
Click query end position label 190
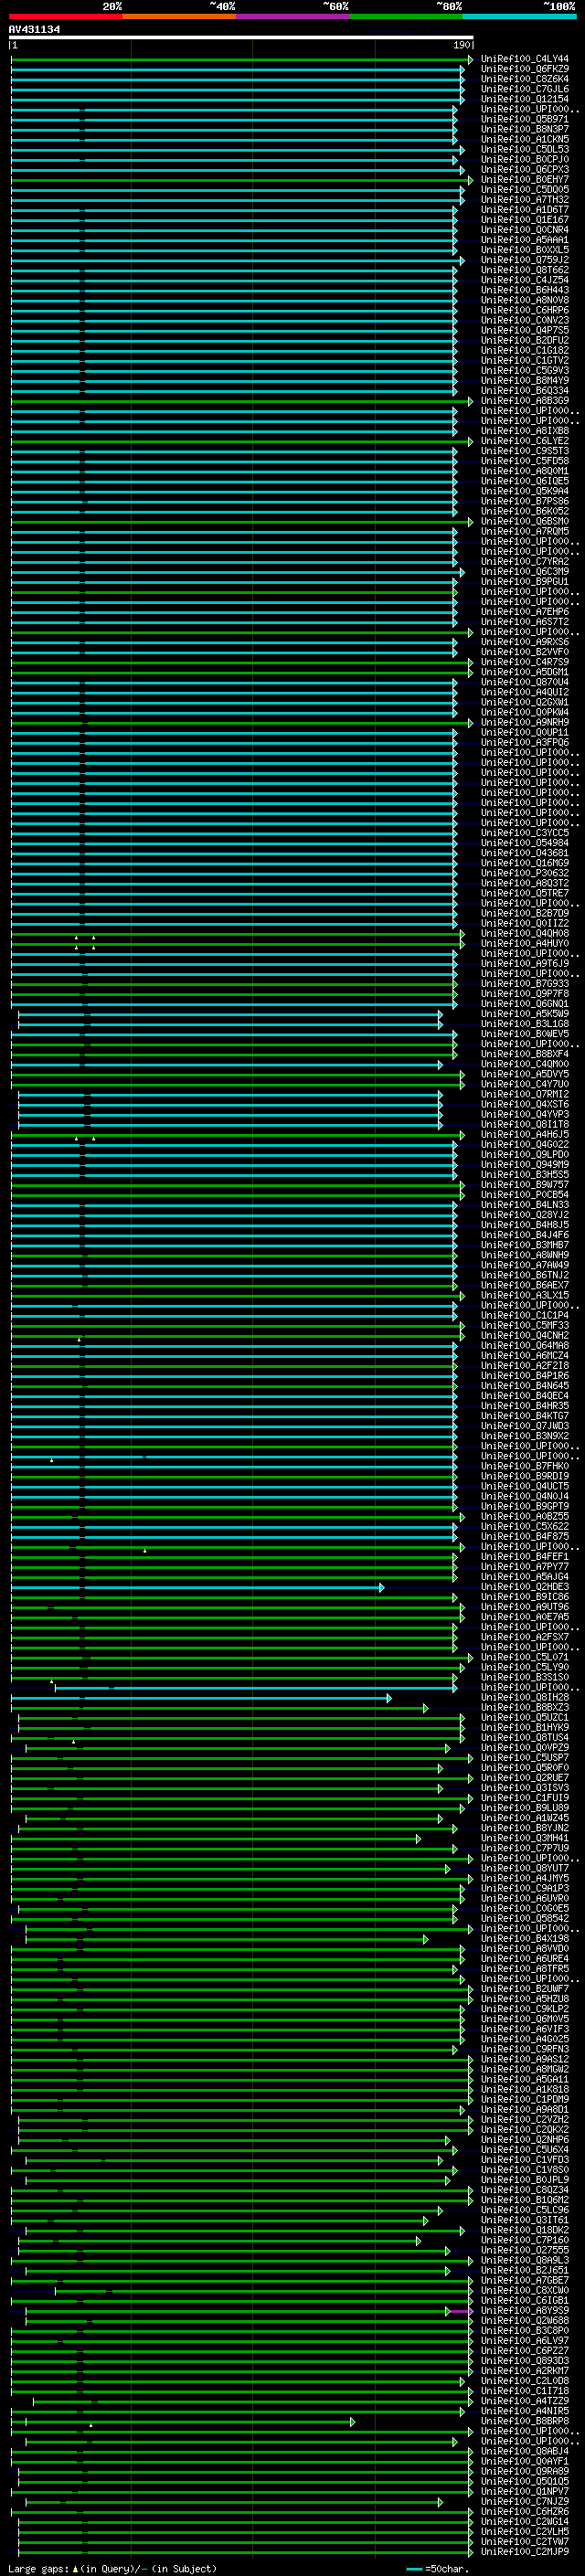click(462, 46)
